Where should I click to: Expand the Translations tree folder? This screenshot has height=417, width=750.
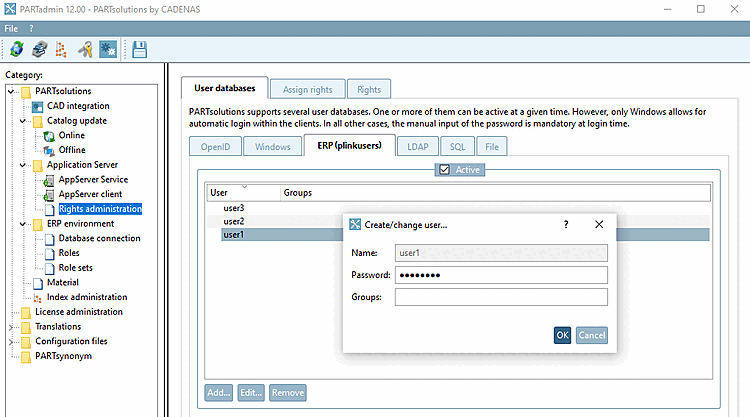pos(11,327)
